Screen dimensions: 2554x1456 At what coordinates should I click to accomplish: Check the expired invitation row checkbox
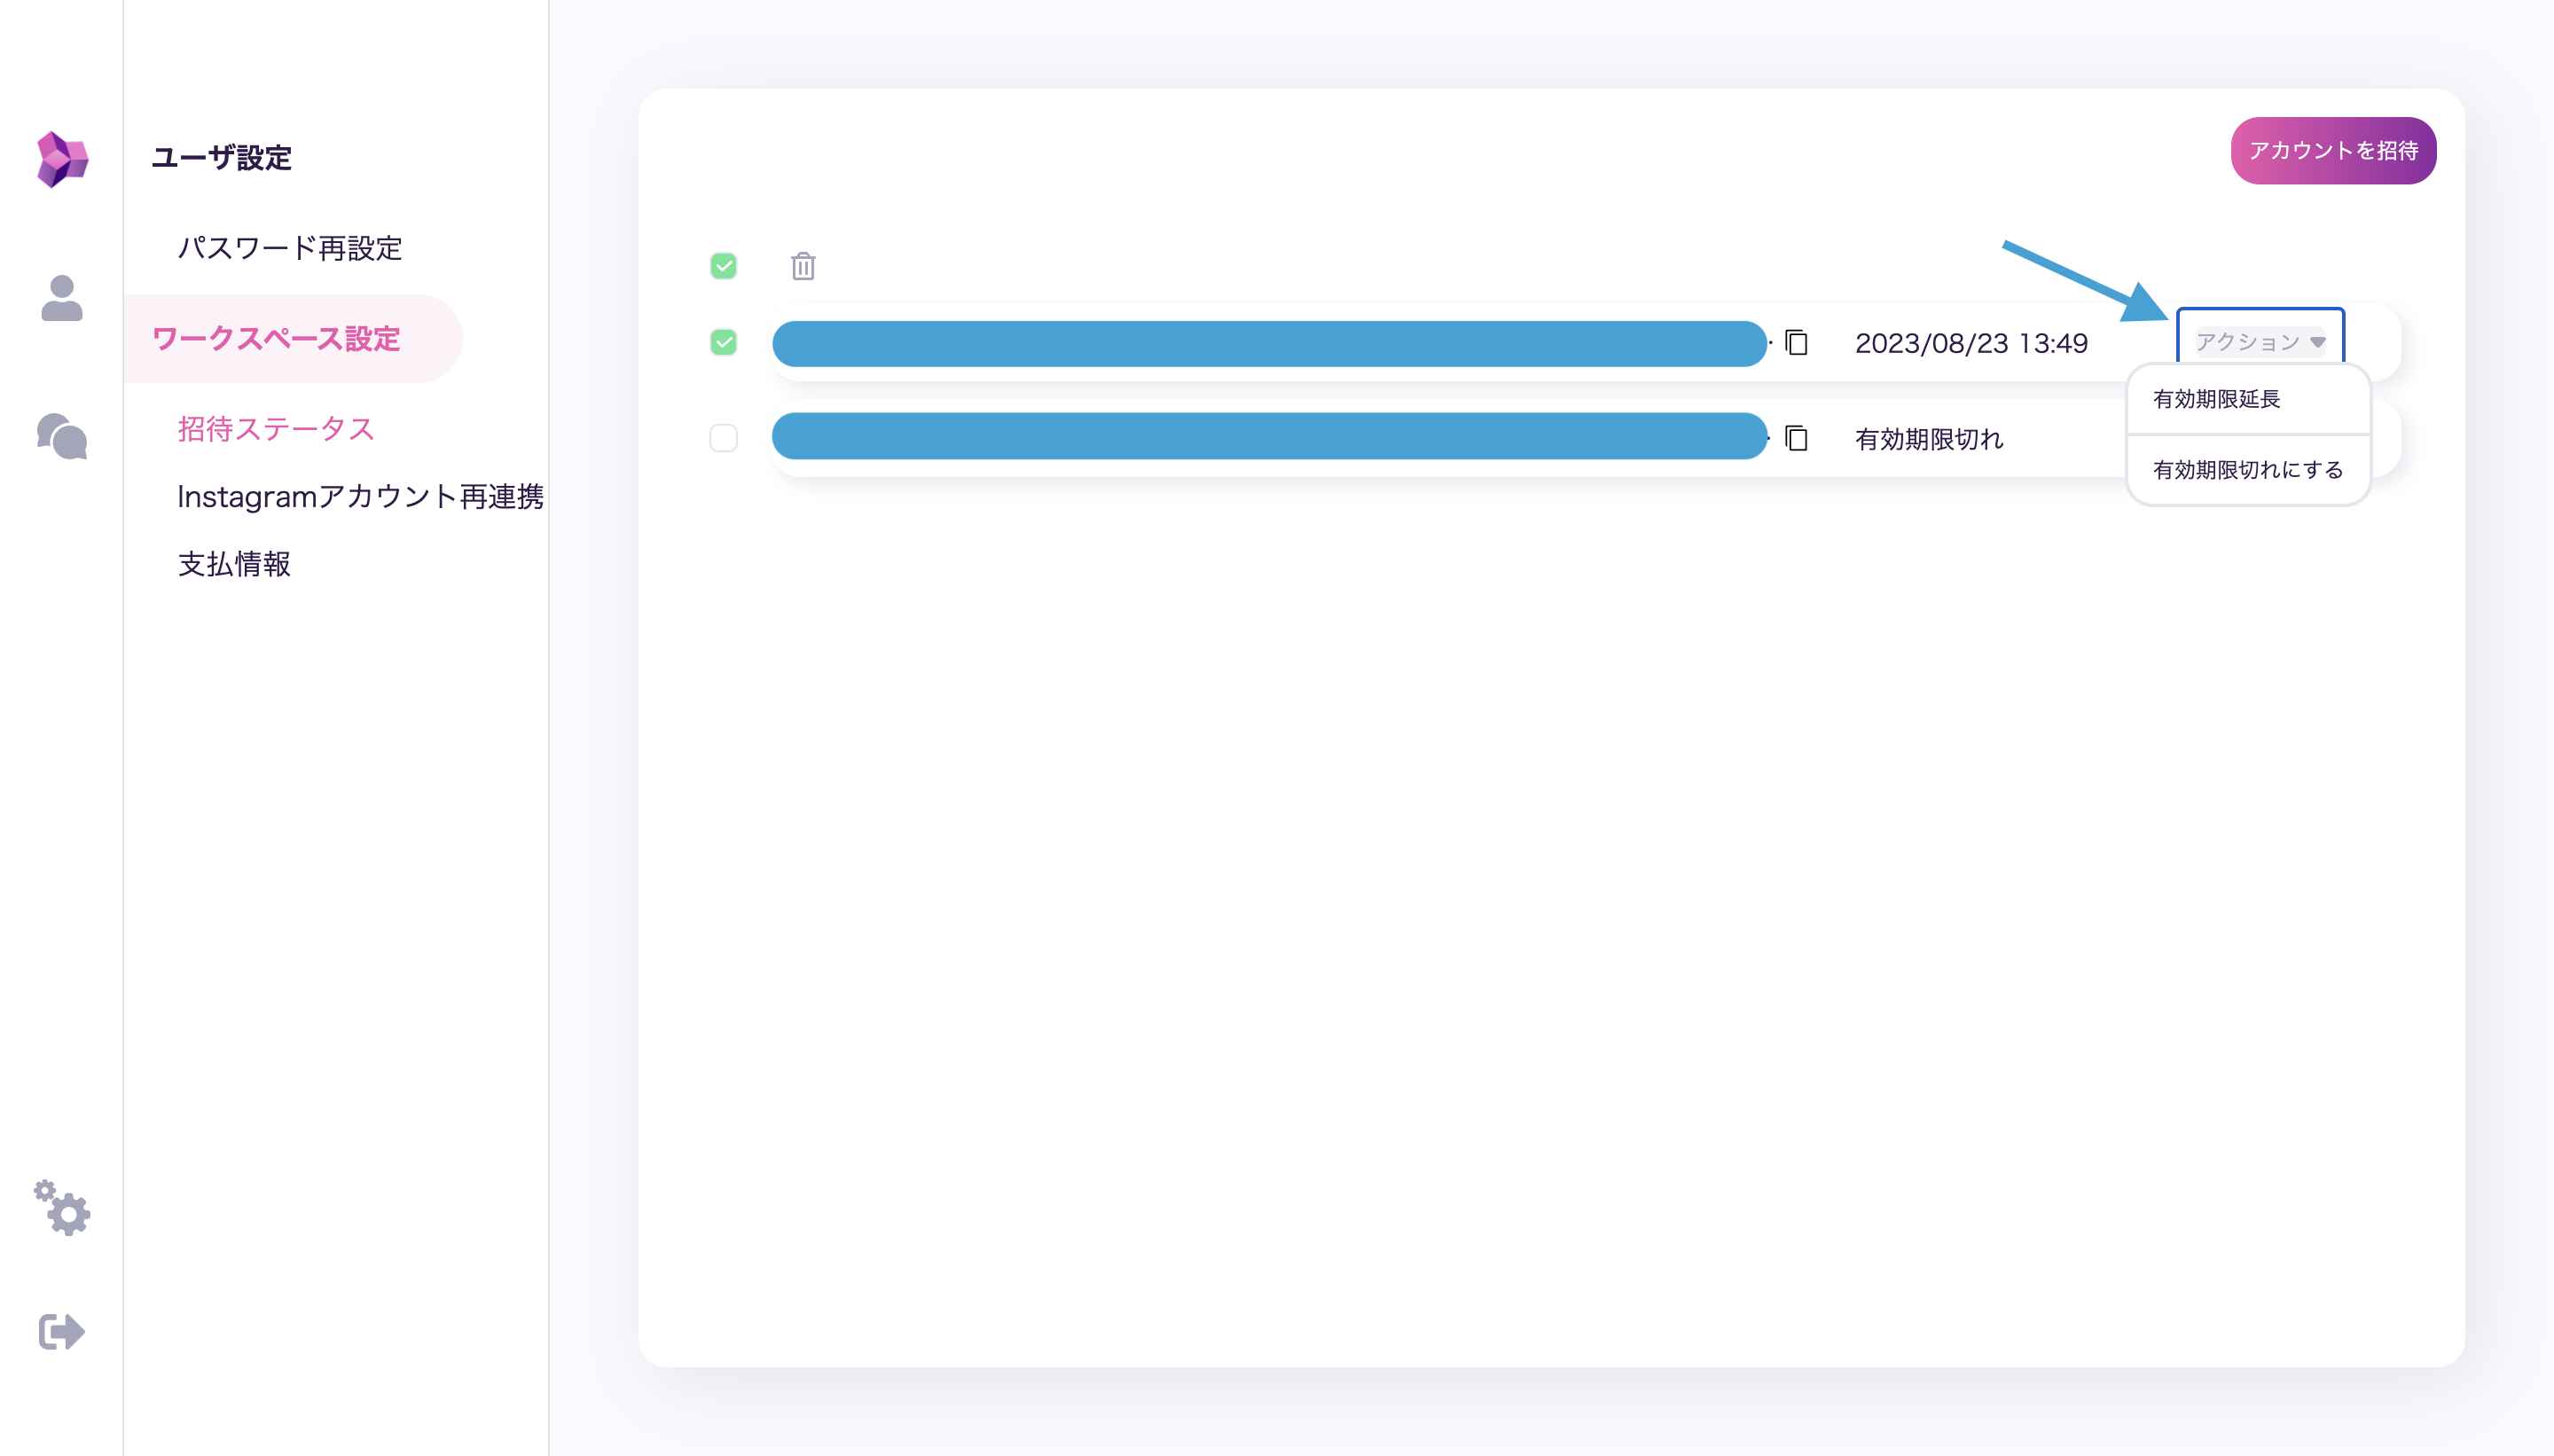coord(723,438)
